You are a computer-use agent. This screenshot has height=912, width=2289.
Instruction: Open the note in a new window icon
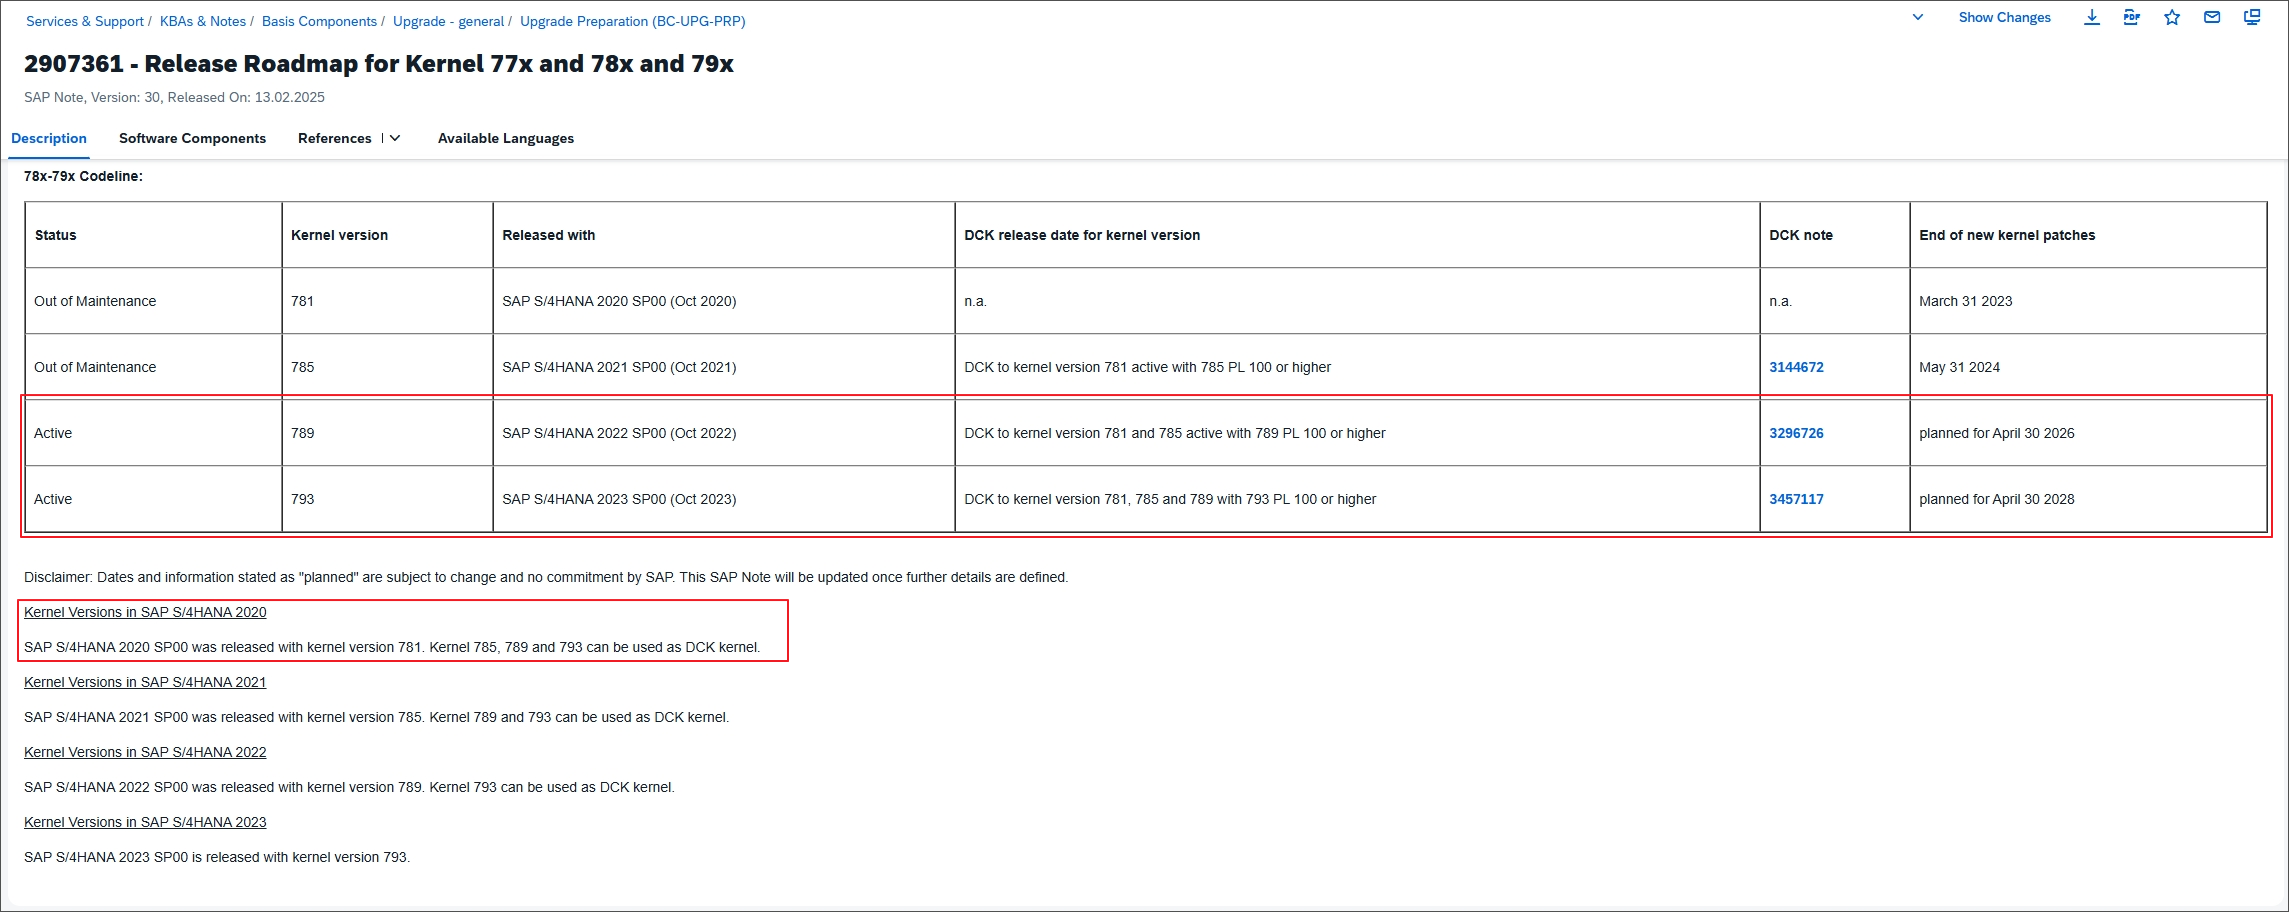[x=2251, y=17]
